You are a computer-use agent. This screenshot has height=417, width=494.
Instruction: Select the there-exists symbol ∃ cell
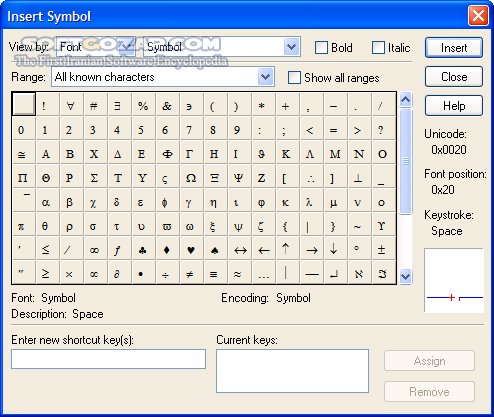[120, 104]
